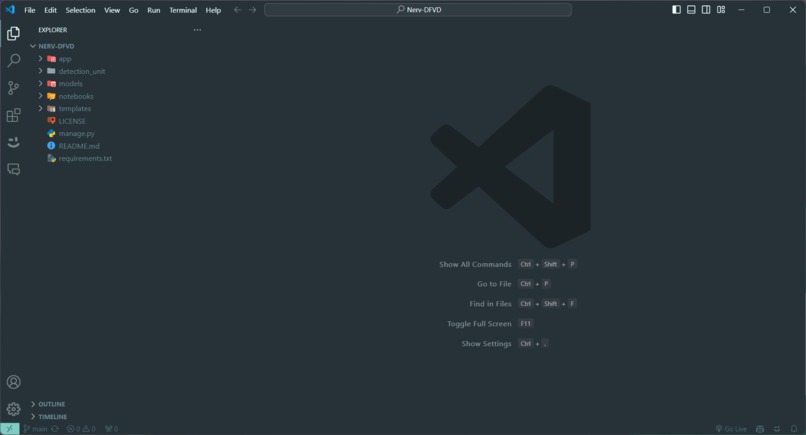Open the chat view in activity bar
Image resolution: width=806 pixels, height=435 pixels.
coord(13,169)
